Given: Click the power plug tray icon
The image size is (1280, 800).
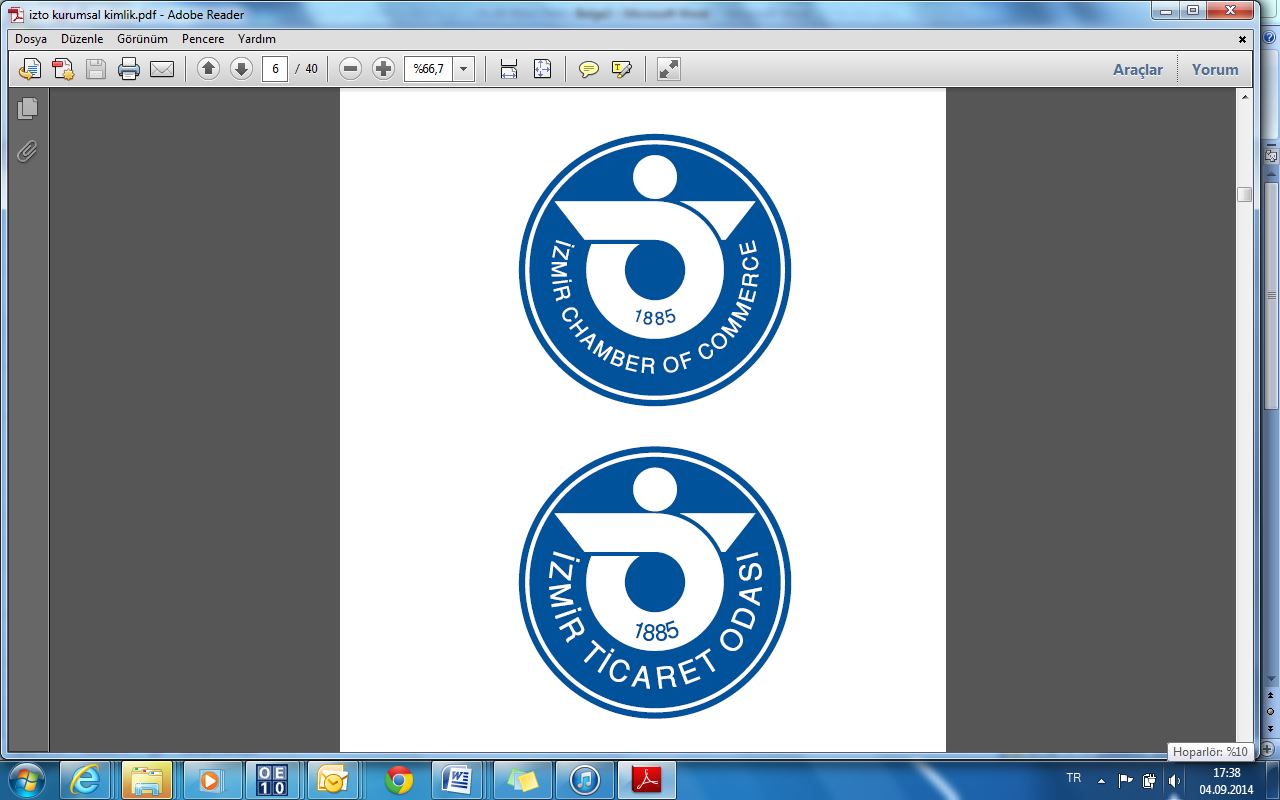Looking at the screenshot, I should (1150, 780).
